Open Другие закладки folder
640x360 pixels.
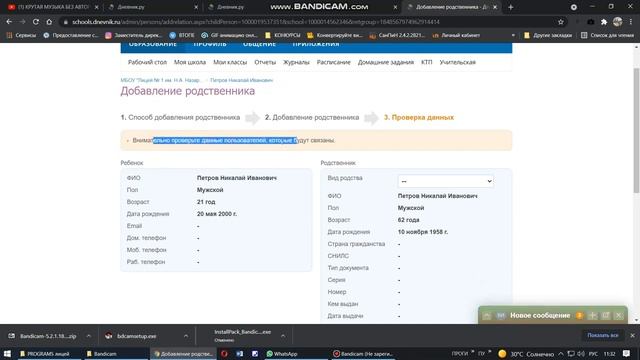[x=547, y=36]
